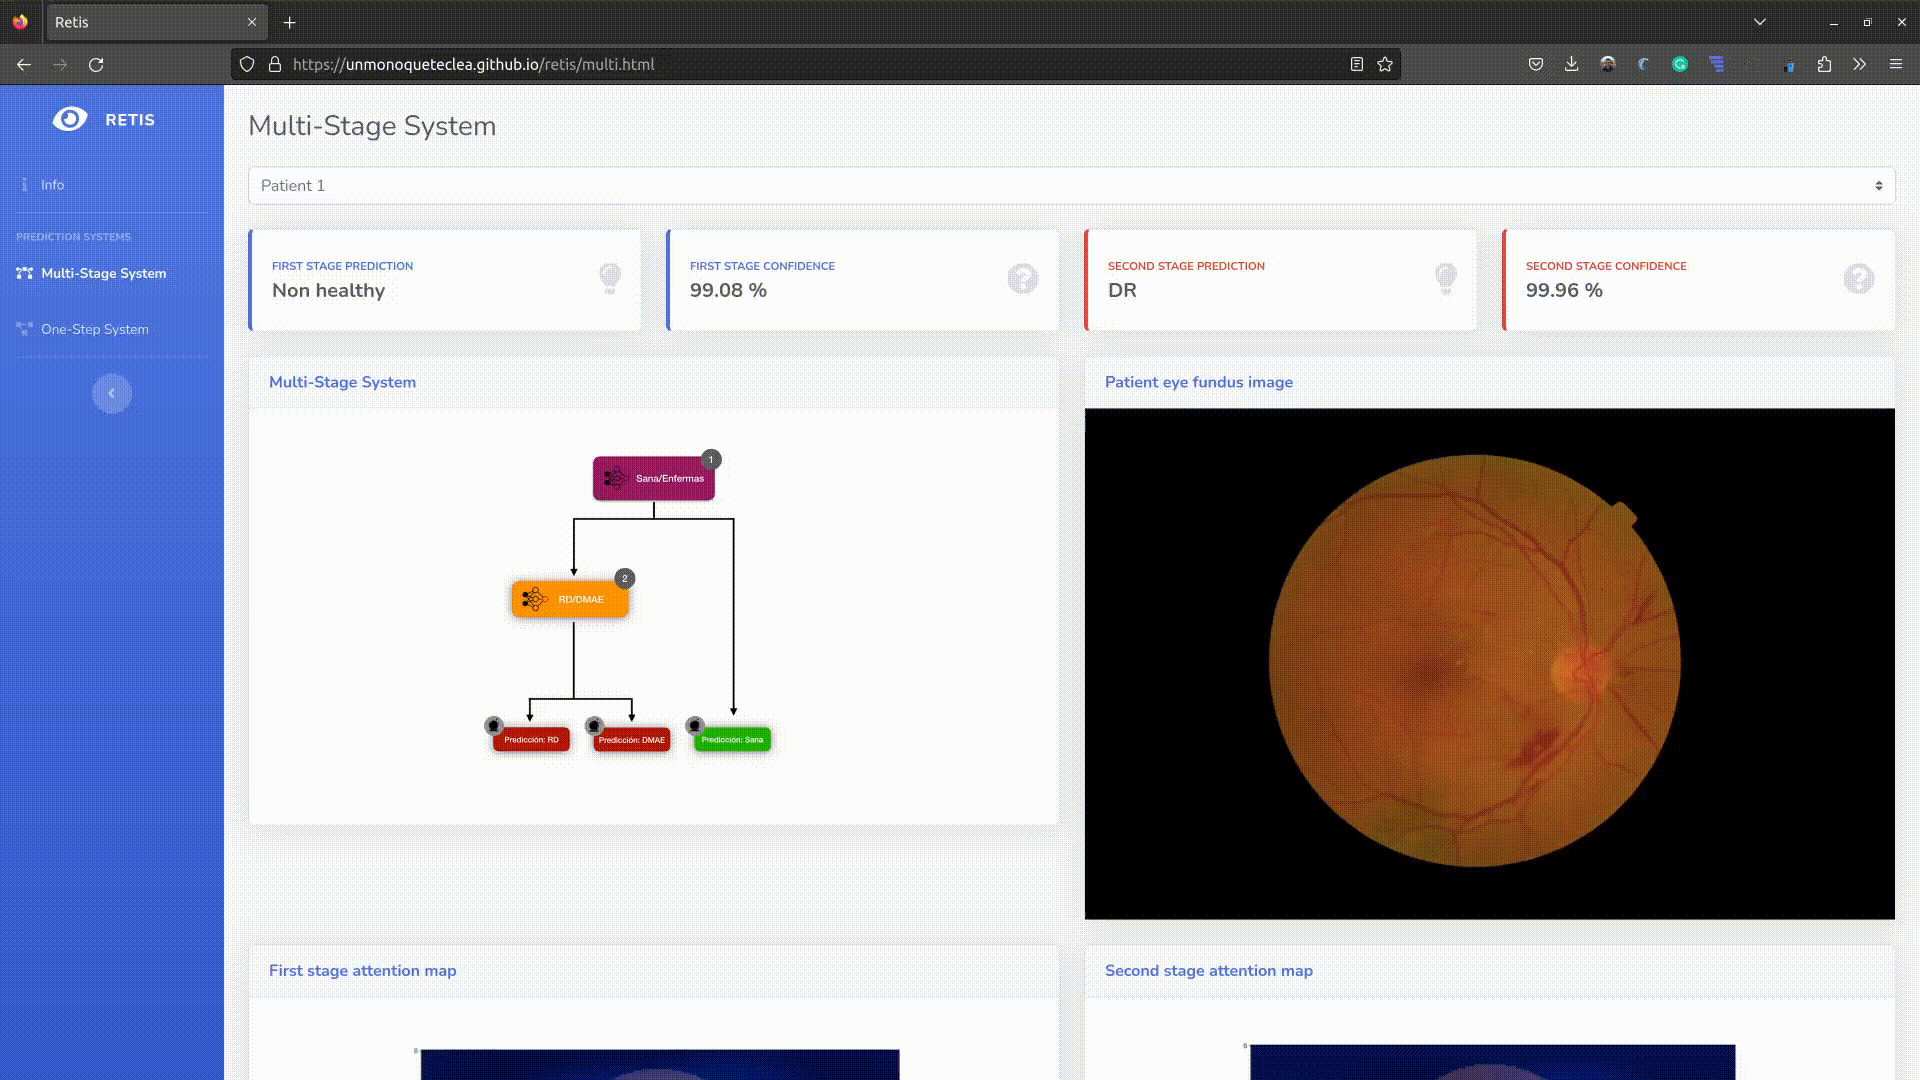Expand the browser tabs list chevron
Viewport: 1920px width, 1080px height.
coord(1760,22)
